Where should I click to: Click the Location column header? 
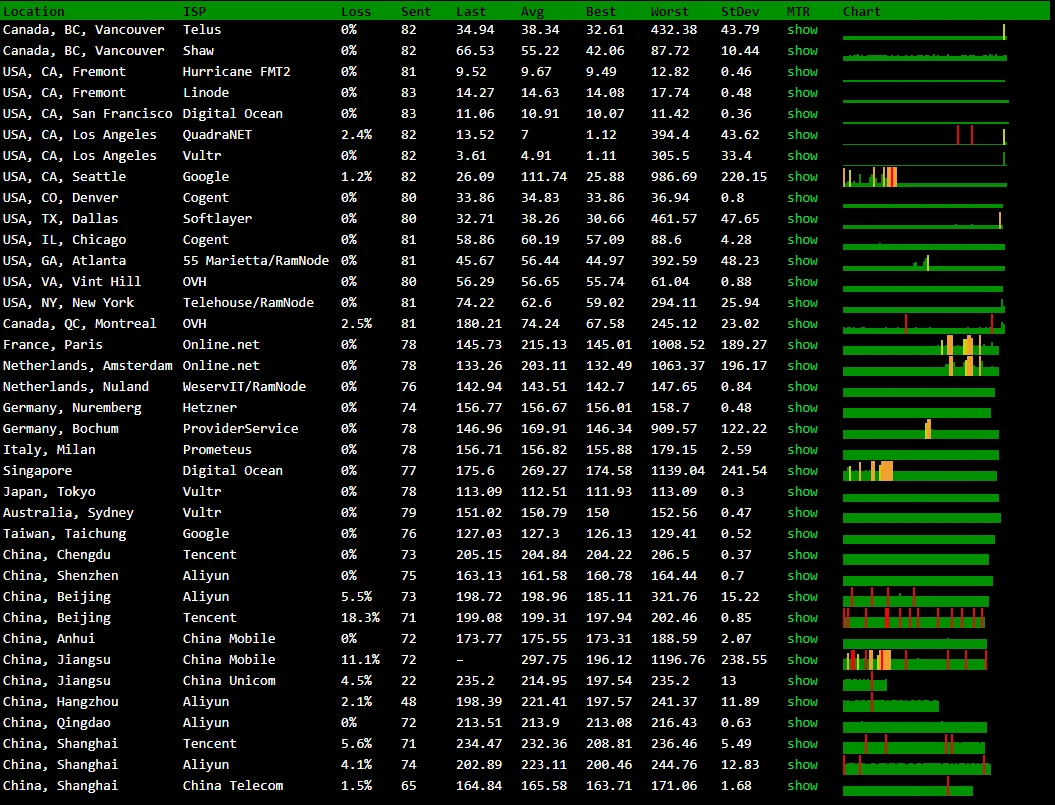[x=34, y=11]
